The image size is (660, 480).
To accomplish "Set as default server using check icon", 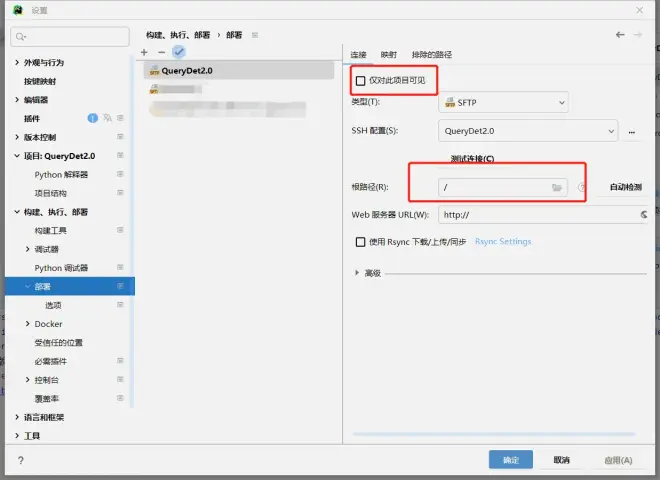I will click(179, 52).
